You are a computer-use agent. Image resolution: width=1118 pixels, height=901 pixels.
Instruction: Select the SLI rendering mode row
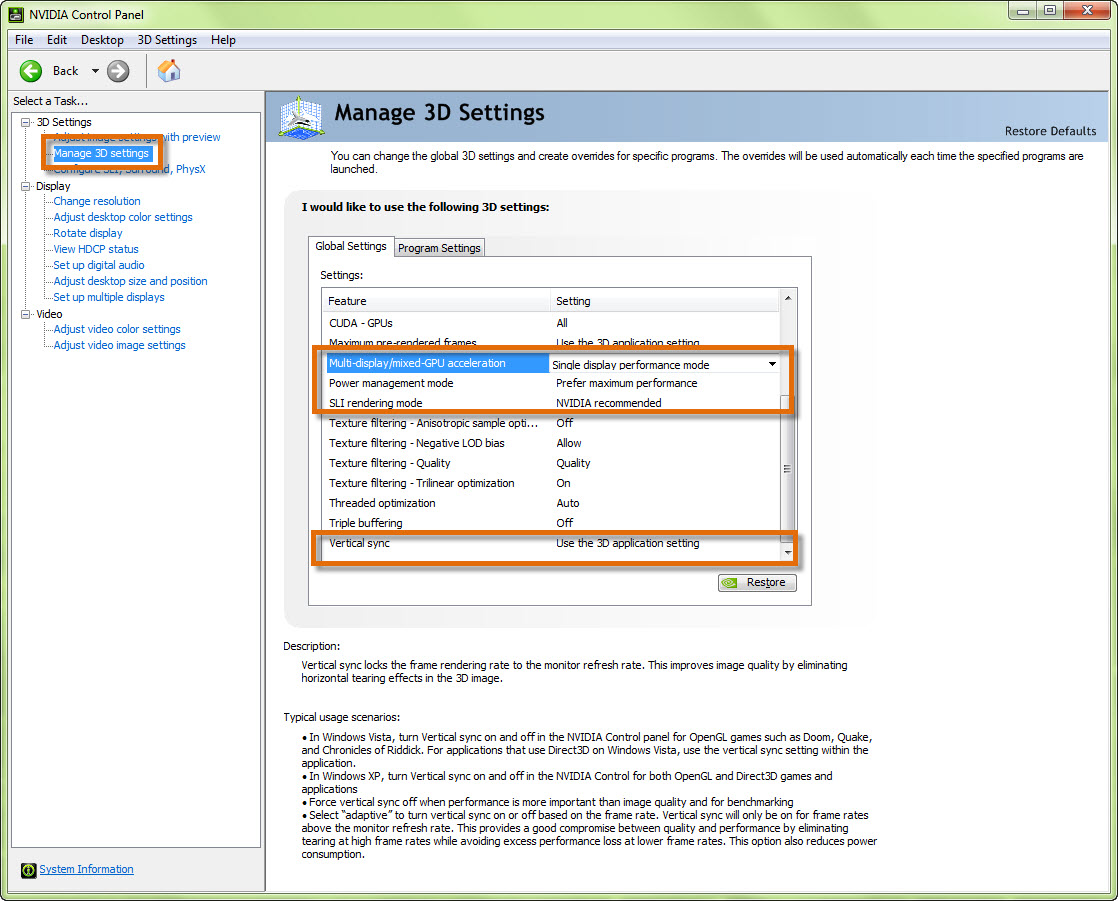click(x=552, y=403)
